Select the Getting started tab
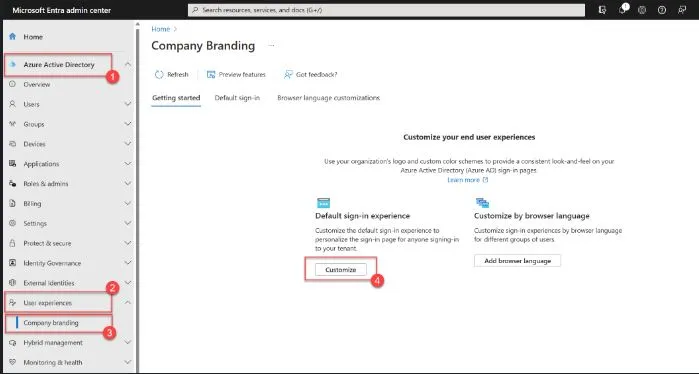Screen dimensions: 699x374 click(x=176, y=98)
